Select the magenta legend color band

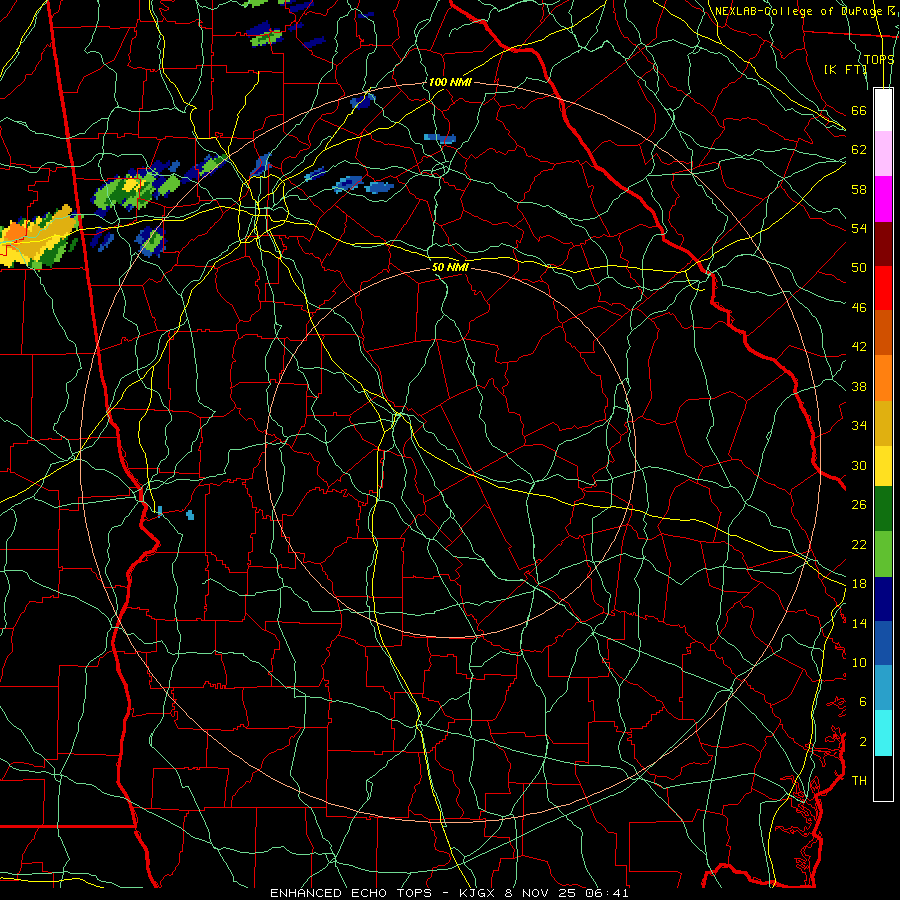pos(883,199)
